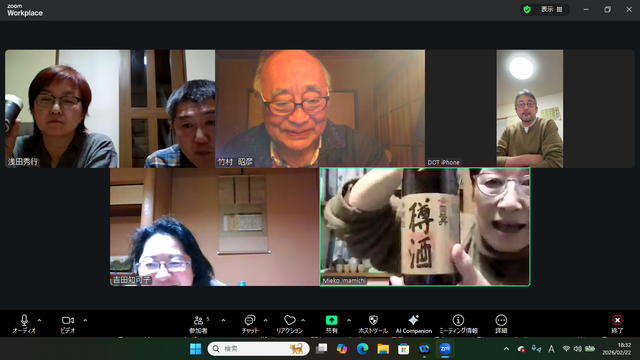End the meeting with 終了
This screenshot has height=360, width=640.
pos(617,324)
